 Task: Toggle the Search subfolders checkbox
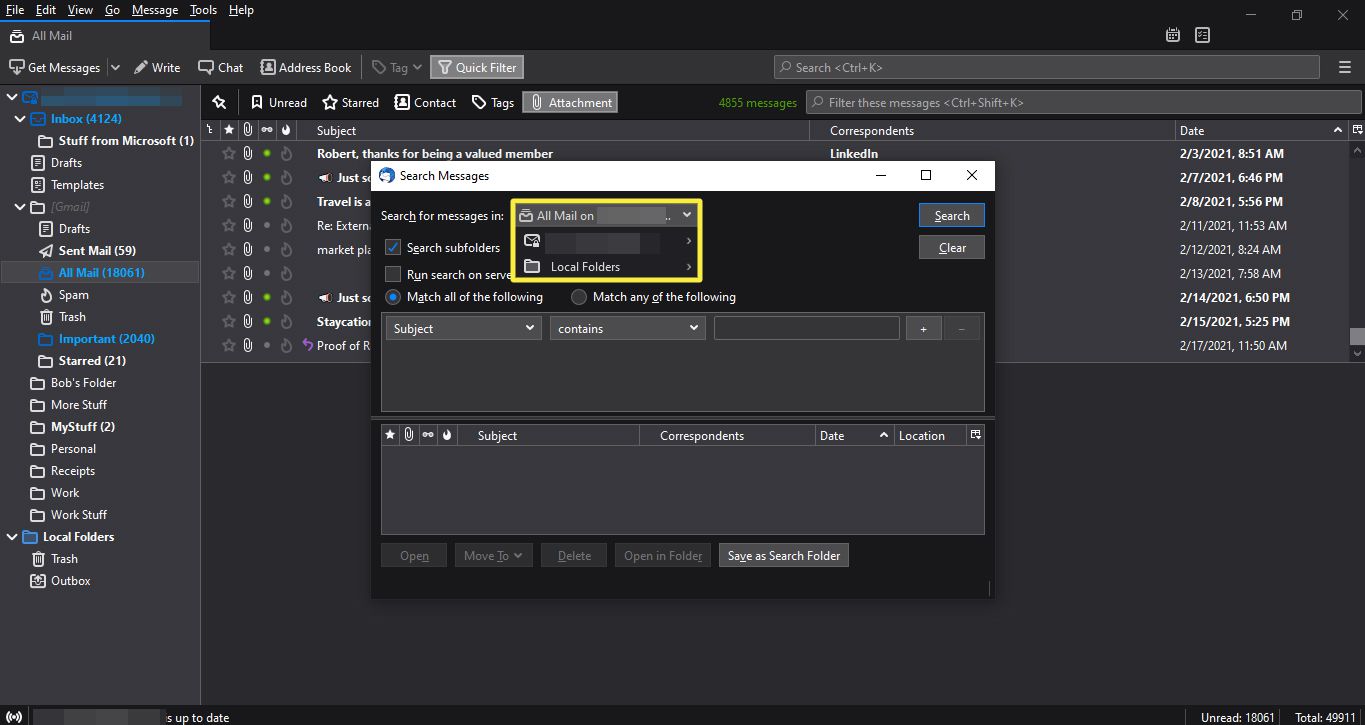coord(393,248)
